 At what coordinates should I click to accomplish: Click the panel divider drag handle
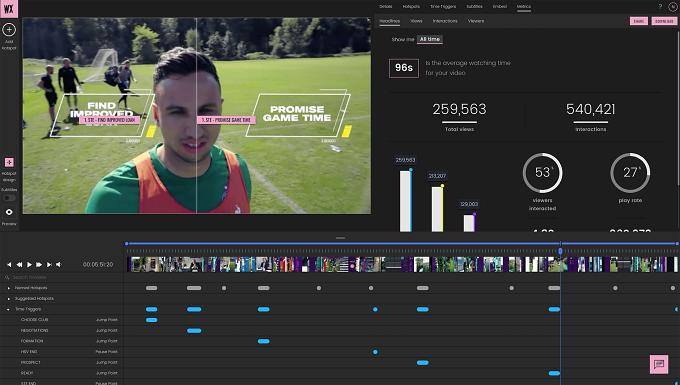(x=340, y=238)
